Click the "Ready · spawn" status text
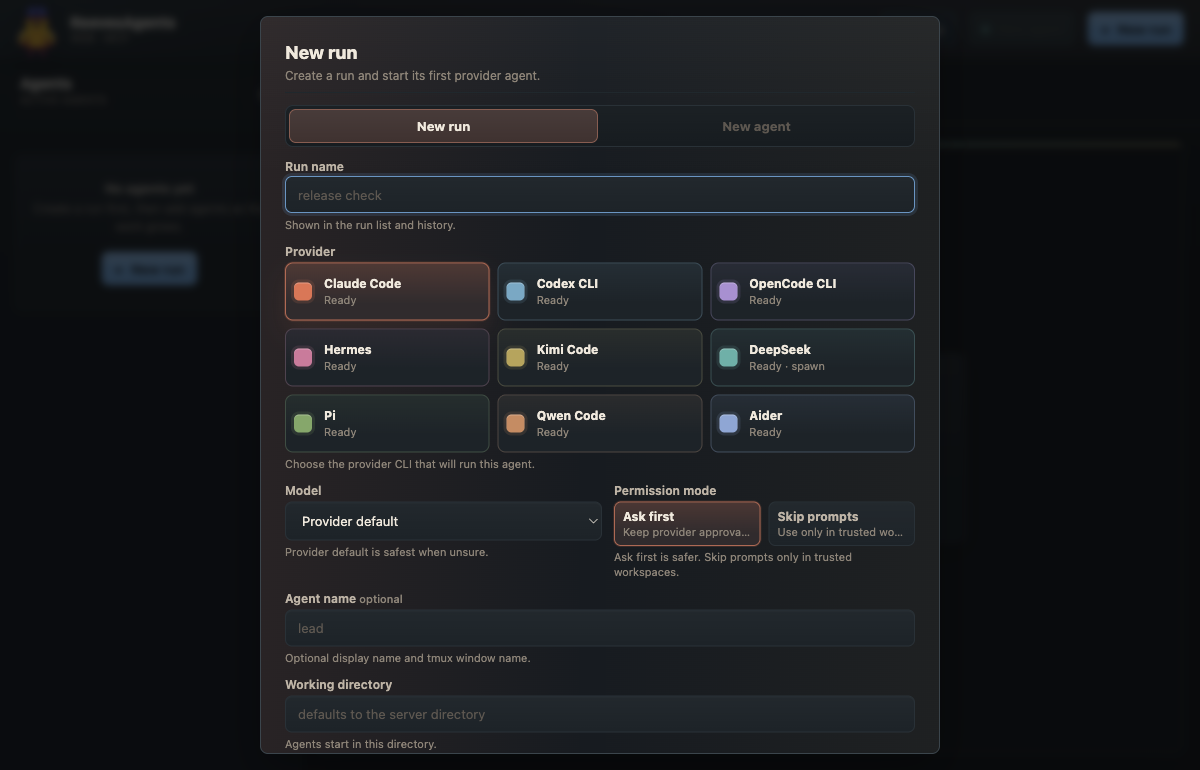The width and height of the screenshot is (1200, 770). (787, 366)
